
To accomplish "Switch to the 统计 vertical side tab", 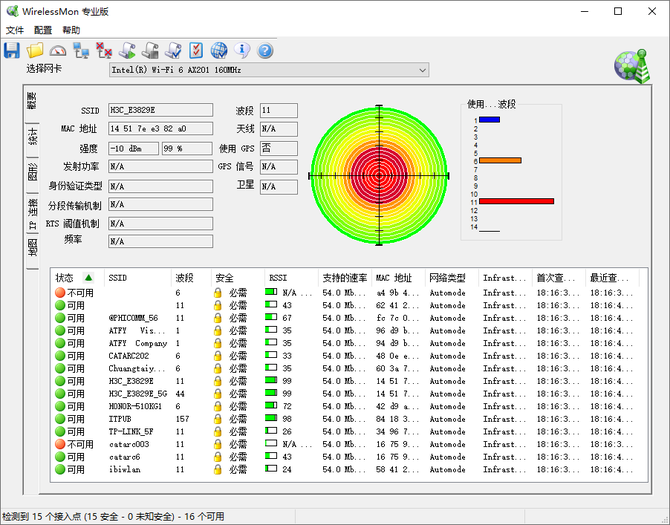I will tap(32, 137).
